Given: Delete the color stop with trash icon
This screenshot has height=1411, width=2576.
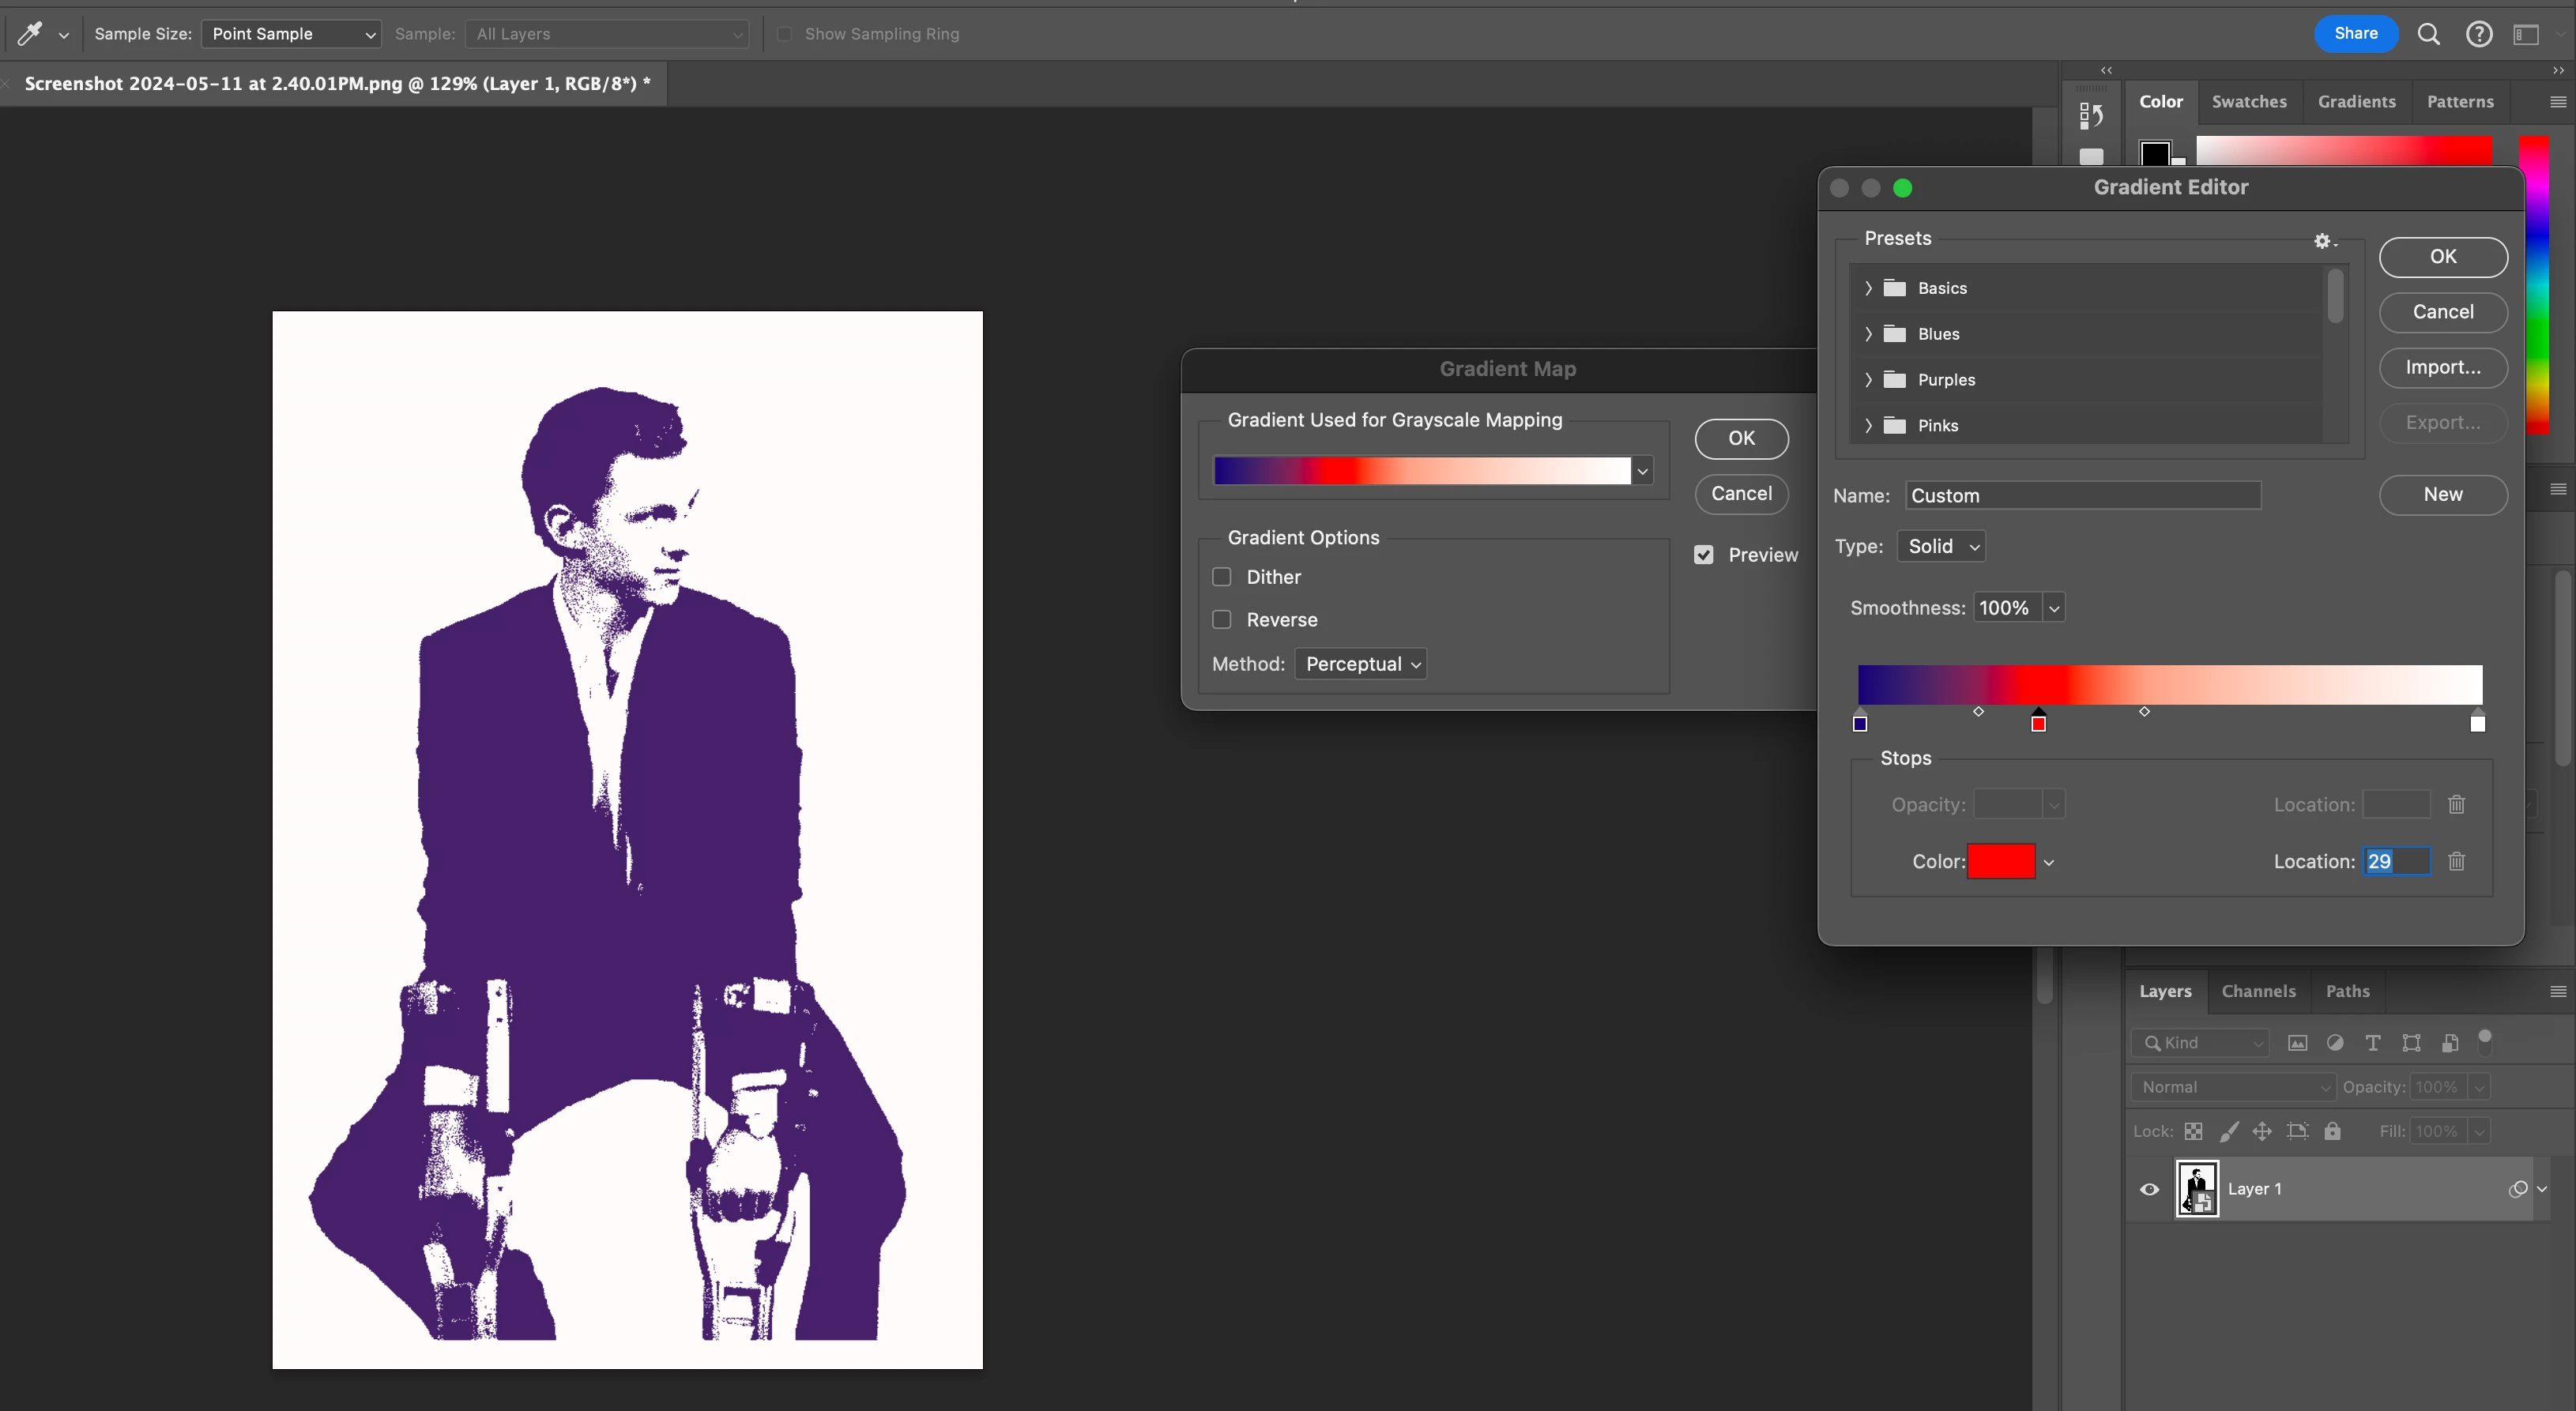Looking at the screenshot, I should [2456, 861].
